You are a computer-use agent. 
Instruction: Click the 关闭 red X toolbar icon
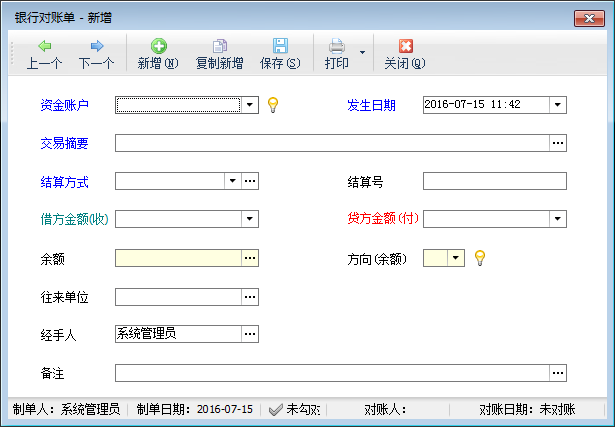[x=405, y=46]
